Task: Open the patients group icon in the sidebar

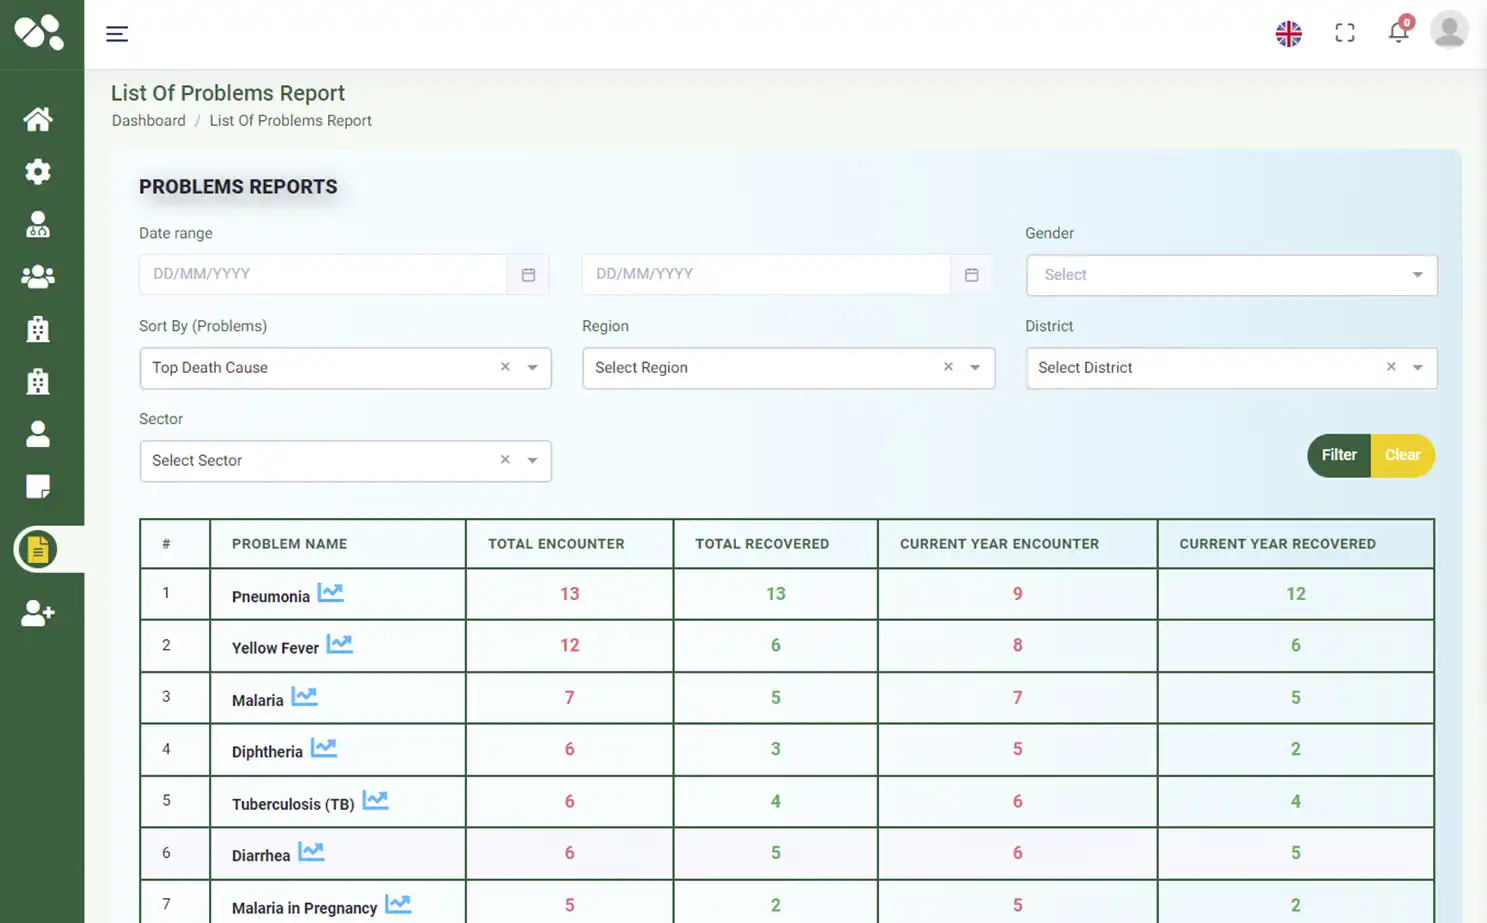Action: pyautogui.click(x=37, y=276)
